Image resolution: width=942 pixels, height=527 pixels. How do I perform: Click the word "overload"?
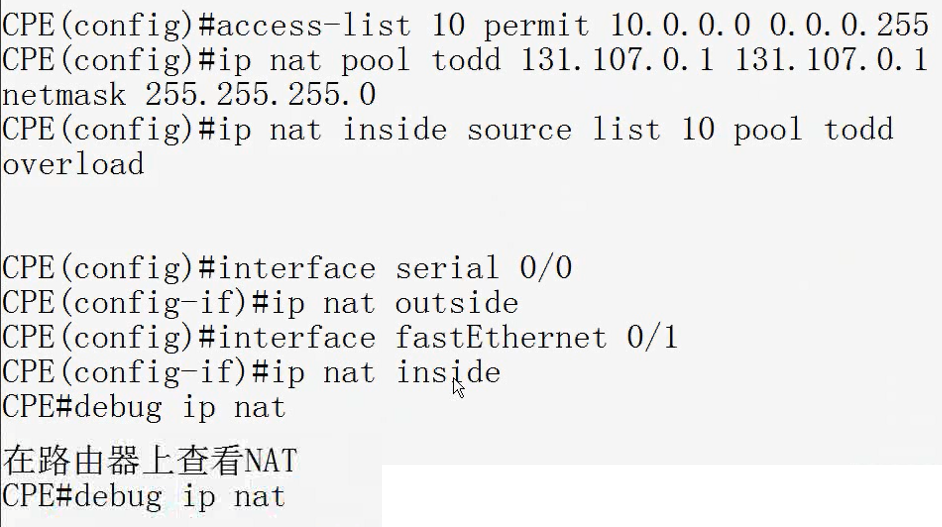(73, 164)
